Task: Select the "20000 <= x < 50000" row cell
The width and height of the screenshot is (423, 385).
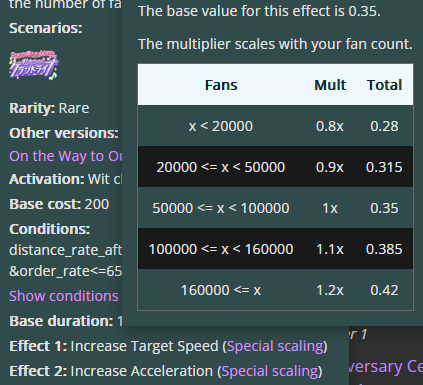Action: pyautogui.click(x=221, y=167)
